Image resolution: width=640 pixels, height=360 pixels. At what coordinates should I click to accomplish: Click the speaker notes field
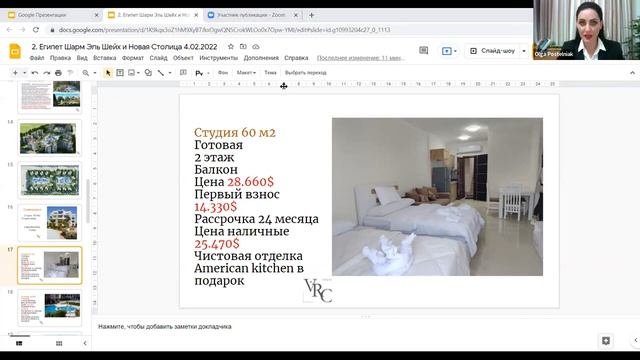point(165,327)
